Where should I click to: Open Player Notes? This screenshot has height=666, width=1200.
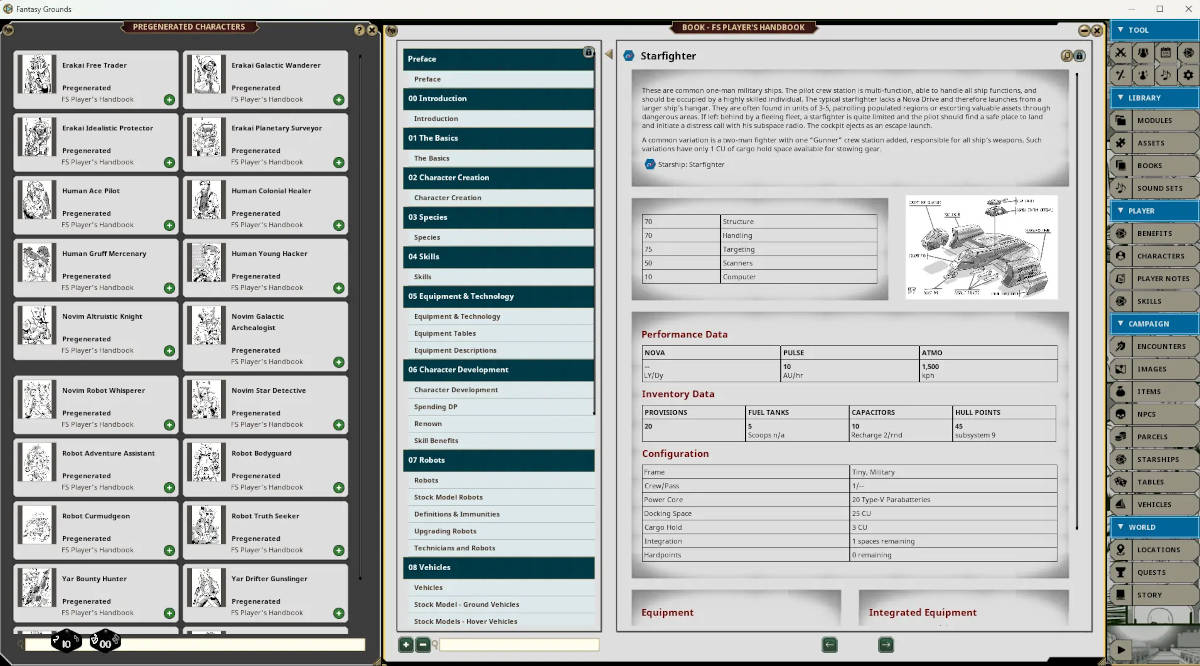tap(1154, 279)
